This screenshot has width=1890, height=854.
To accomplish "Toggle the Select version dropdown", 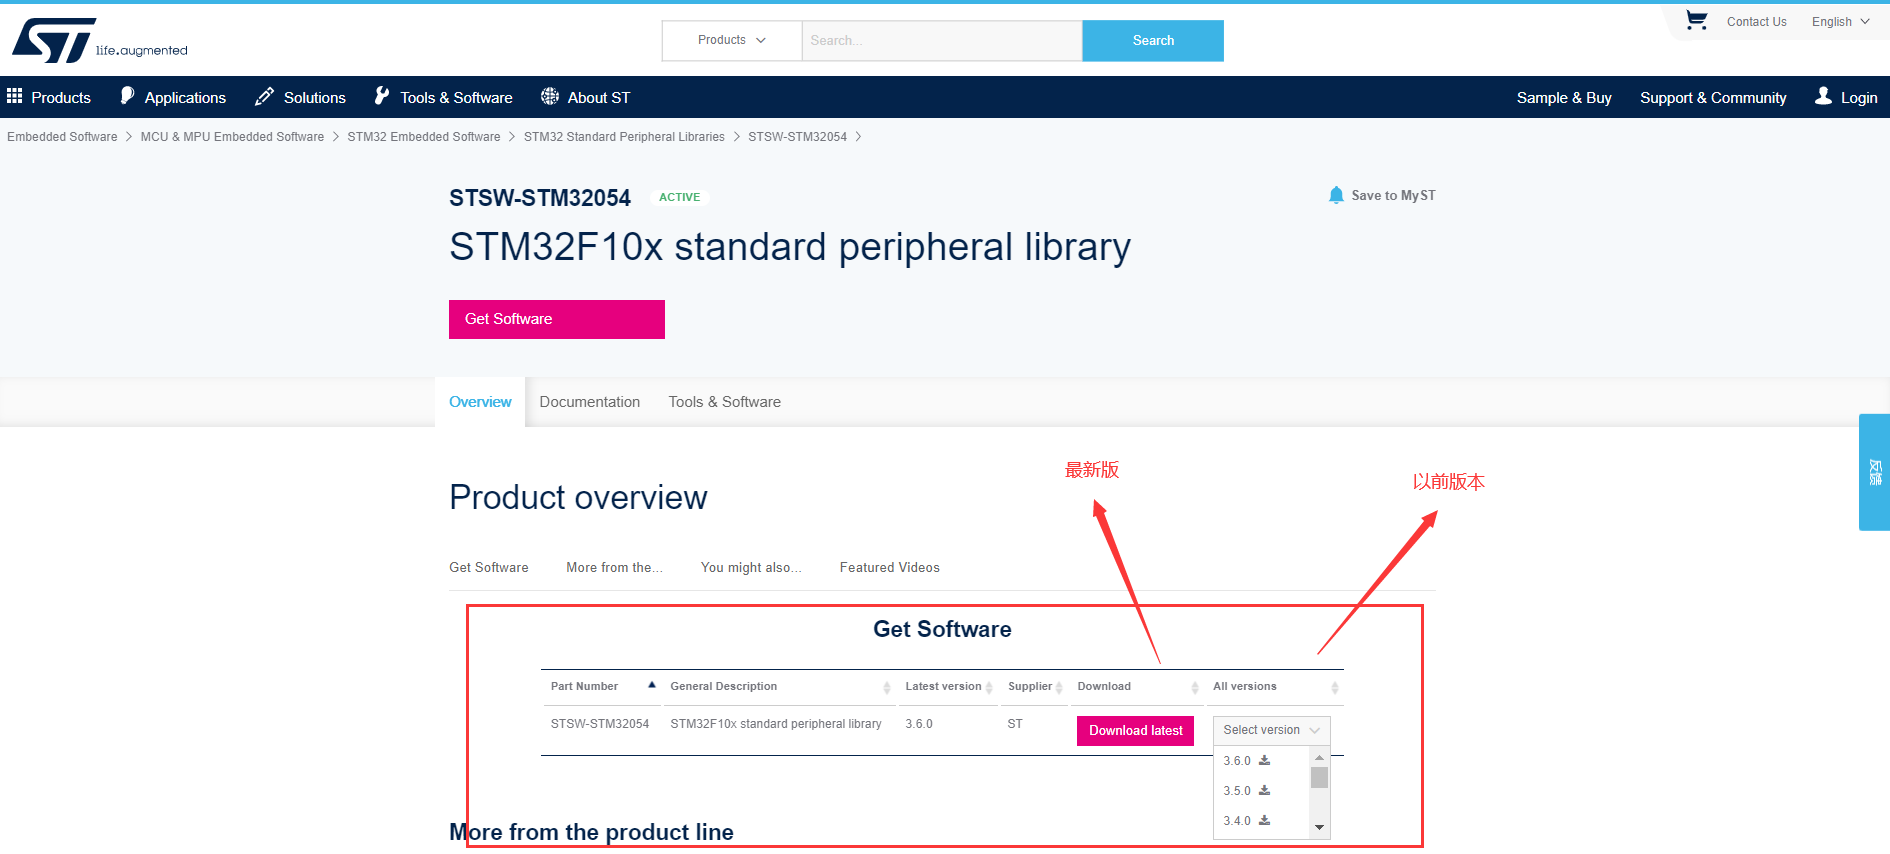I will pos(1271,730).
